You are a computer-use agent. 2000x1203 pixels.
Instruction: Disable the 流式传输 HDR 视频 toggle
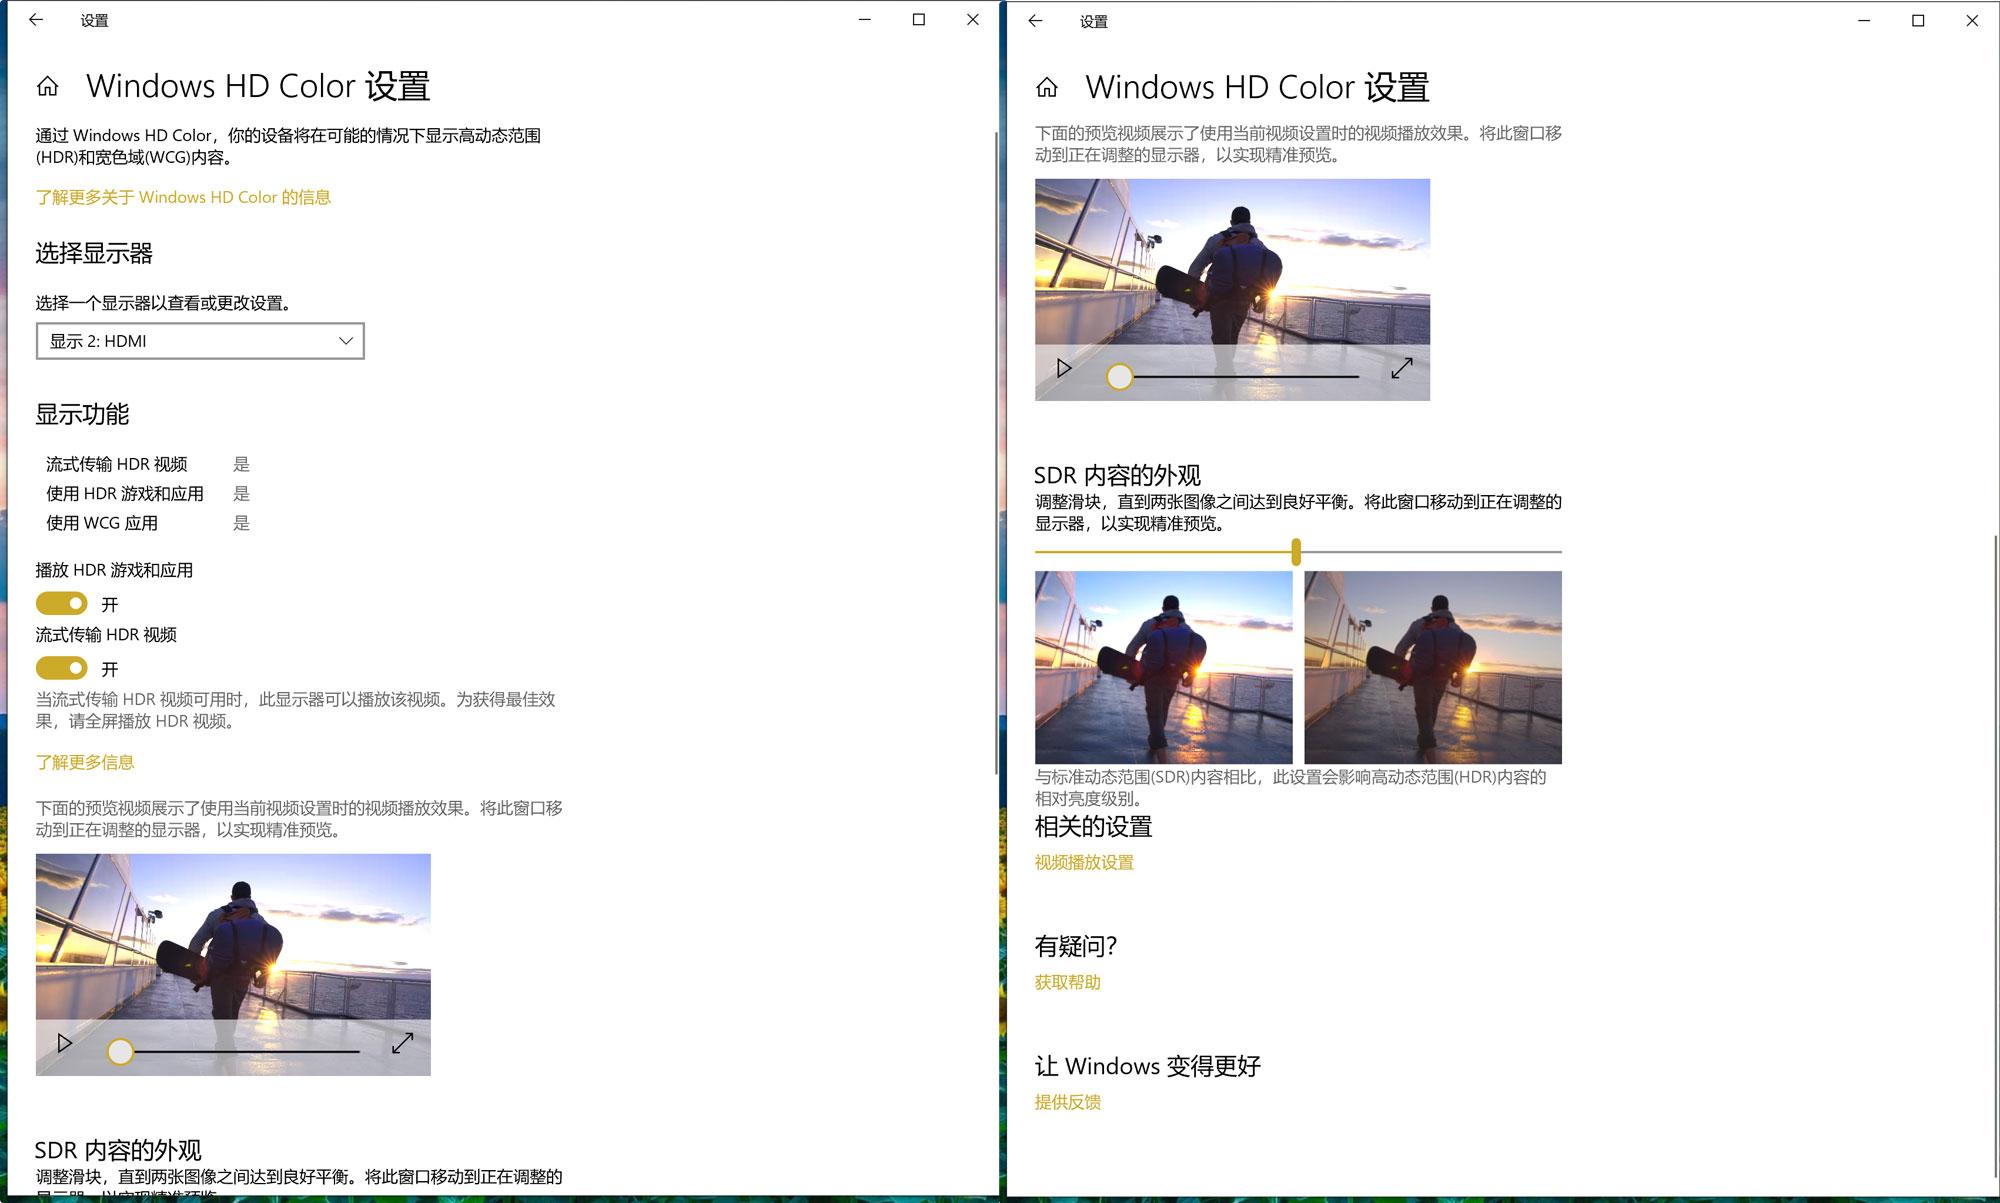61,668
